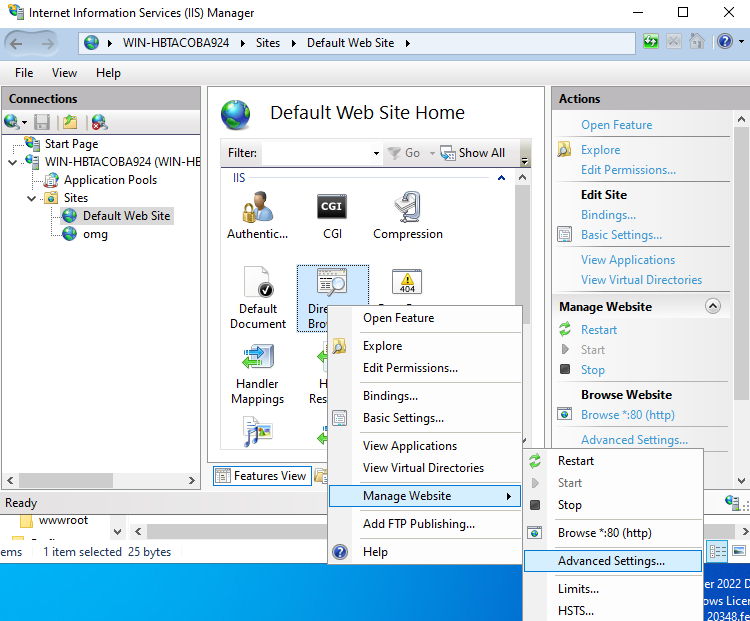Click the Save connections disk icon

tap(42, 122)
